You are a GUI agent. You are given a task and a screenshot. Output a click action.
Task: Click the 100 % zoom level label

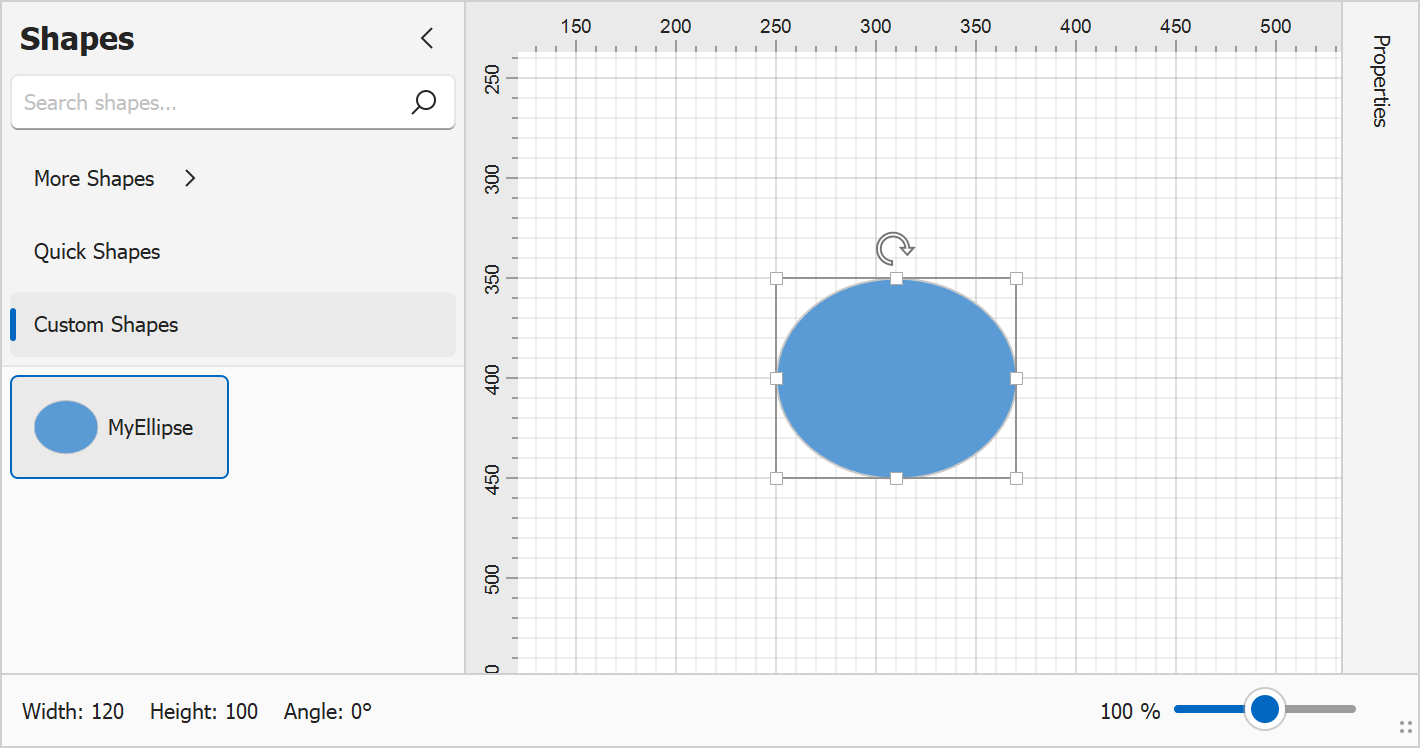click(x=1130, y=711)
